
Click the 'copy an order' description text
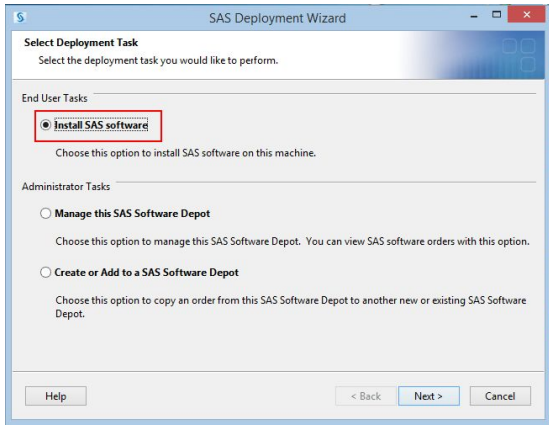[291, 307]
